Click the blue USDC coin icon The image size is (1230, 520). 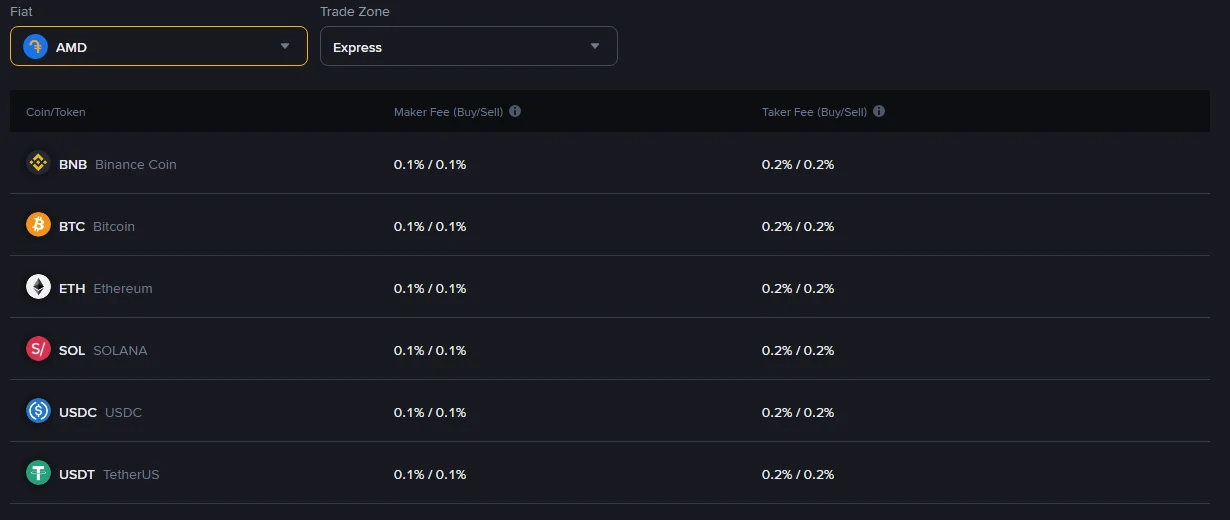tap(38, 411)
